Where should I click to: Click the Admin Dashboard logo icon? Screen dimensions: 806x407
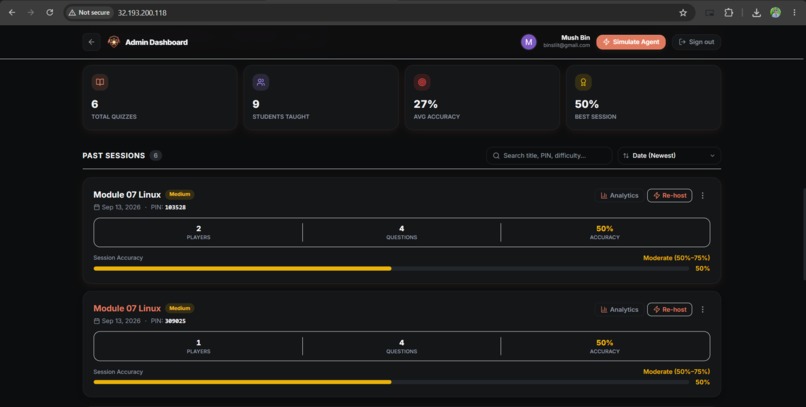coord(114,42)
